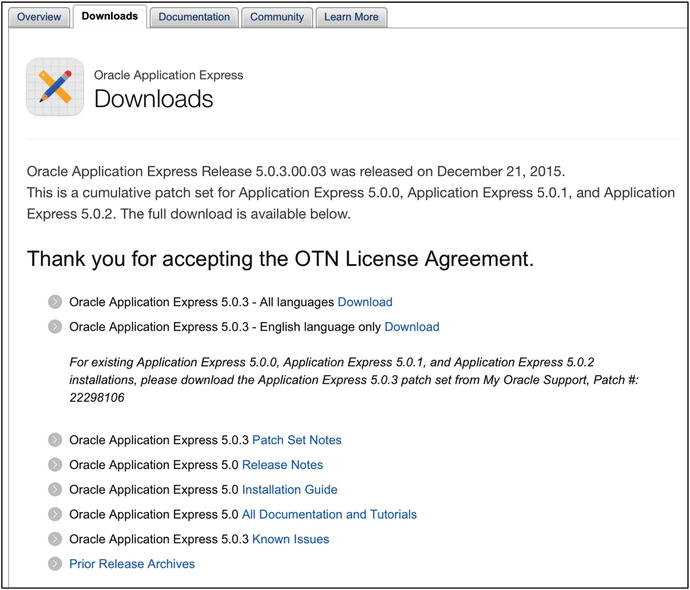Image resolution: width=690 pixels, height=590 pixels.
Task: Open All Documentation and Tutorials link
Action: tap(329, 514)
